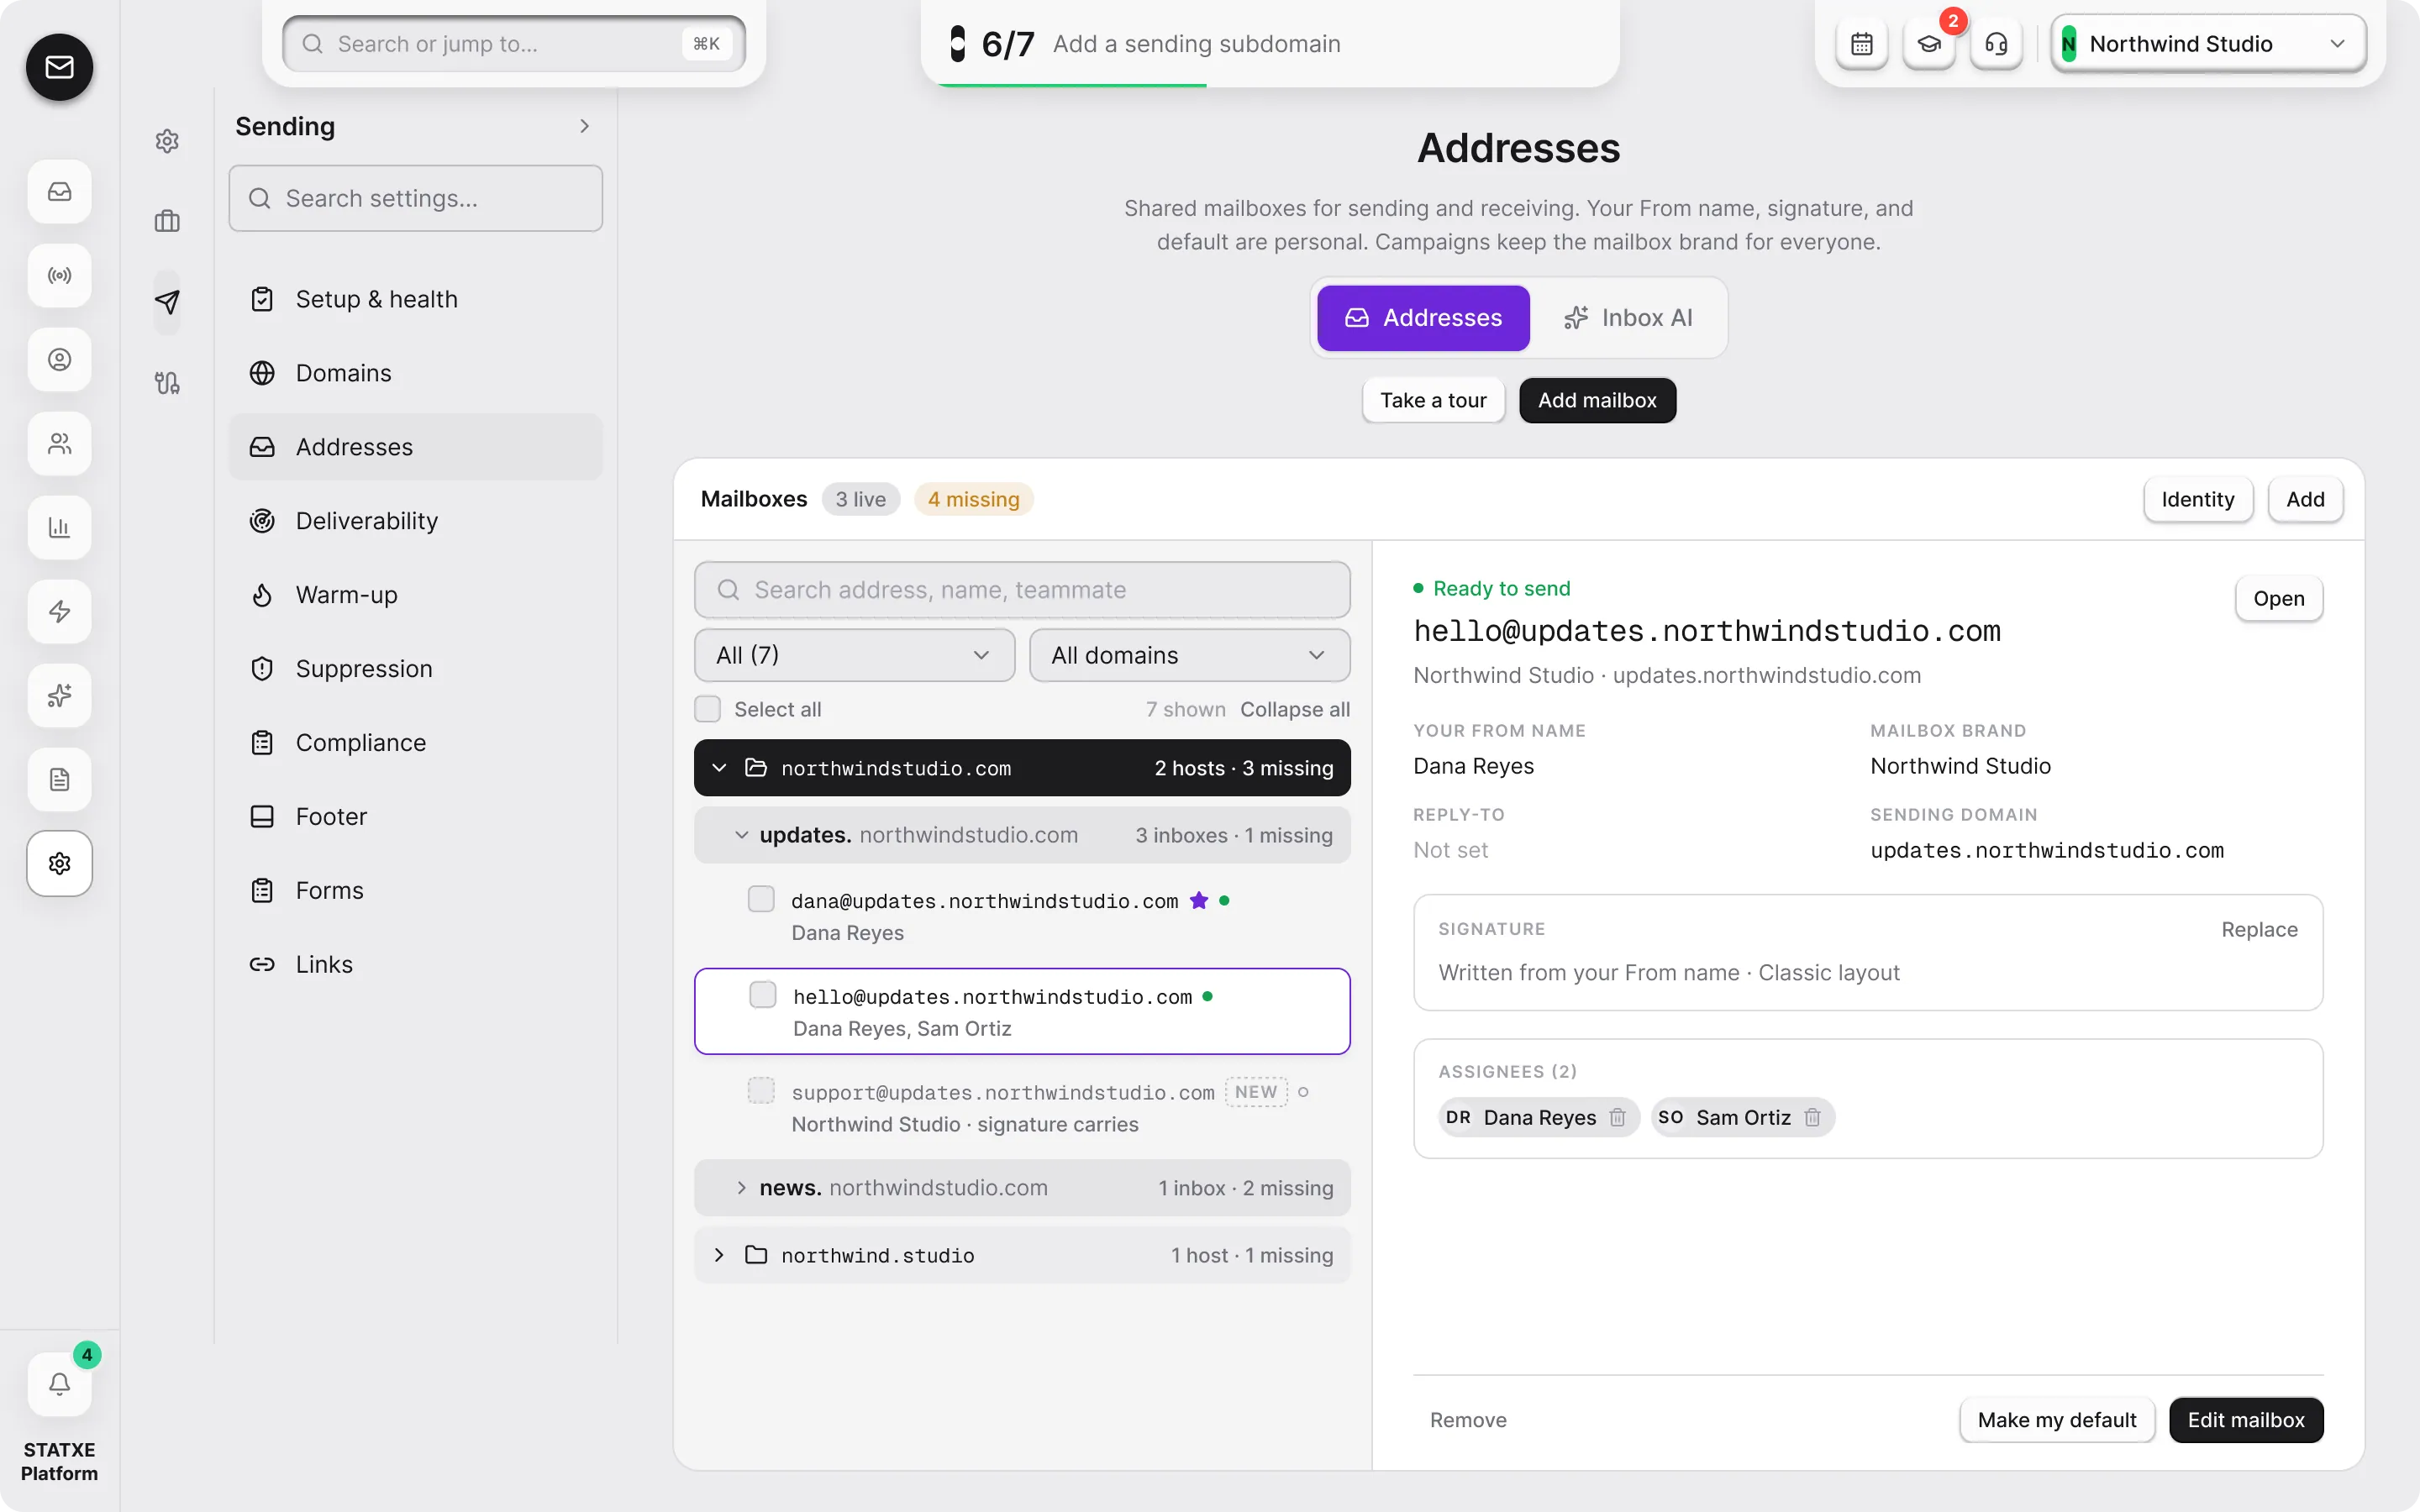Open Suppression settings
The width and height of the screenshot is (2420, 1512).
pos(415,669)
